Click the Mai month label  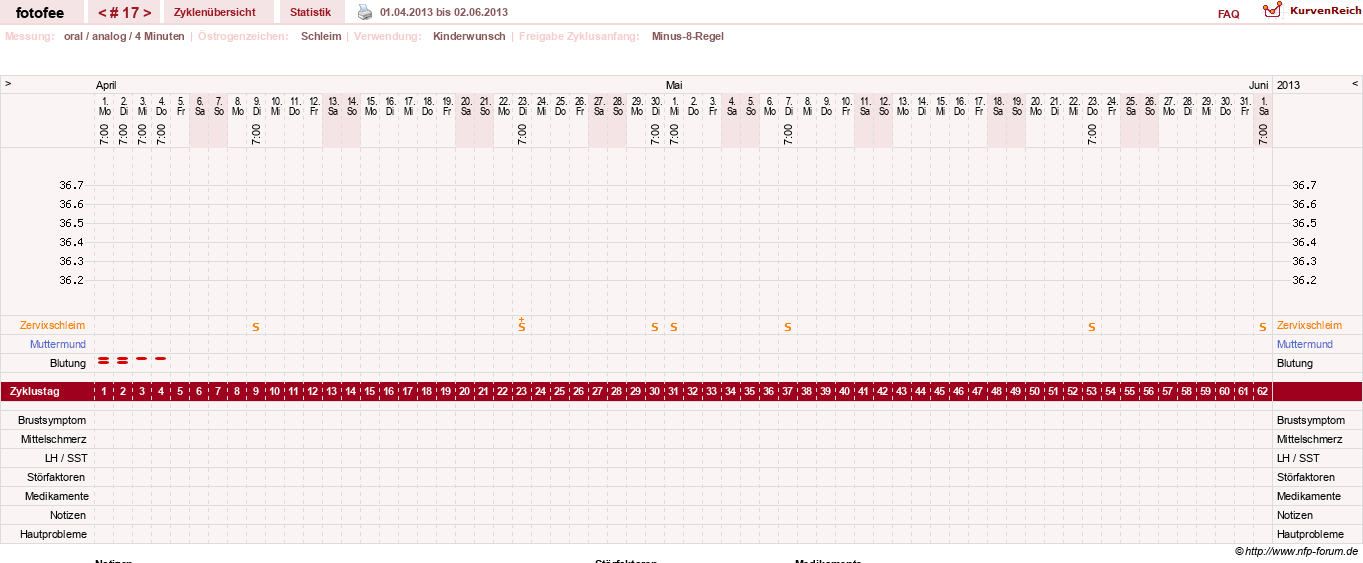click(x=674, y=85)
